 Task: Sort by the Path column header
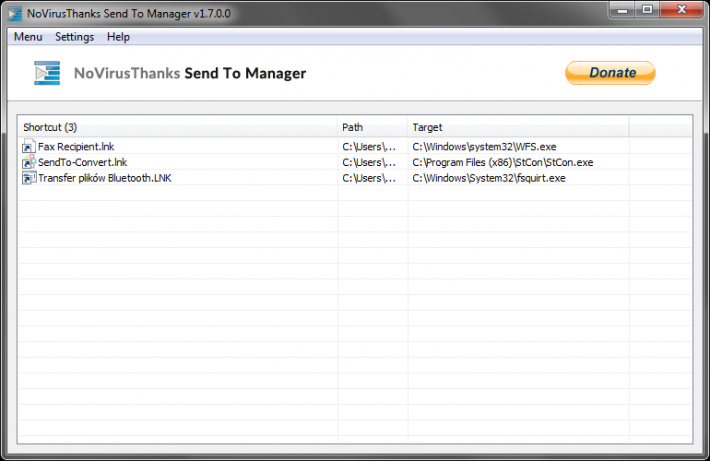[373, 127]
